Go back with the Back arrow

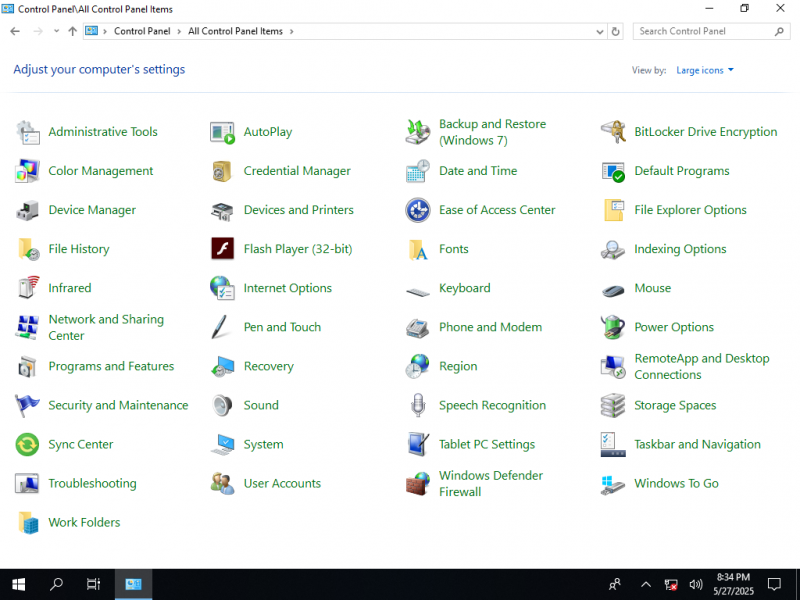tap(15, 32)
